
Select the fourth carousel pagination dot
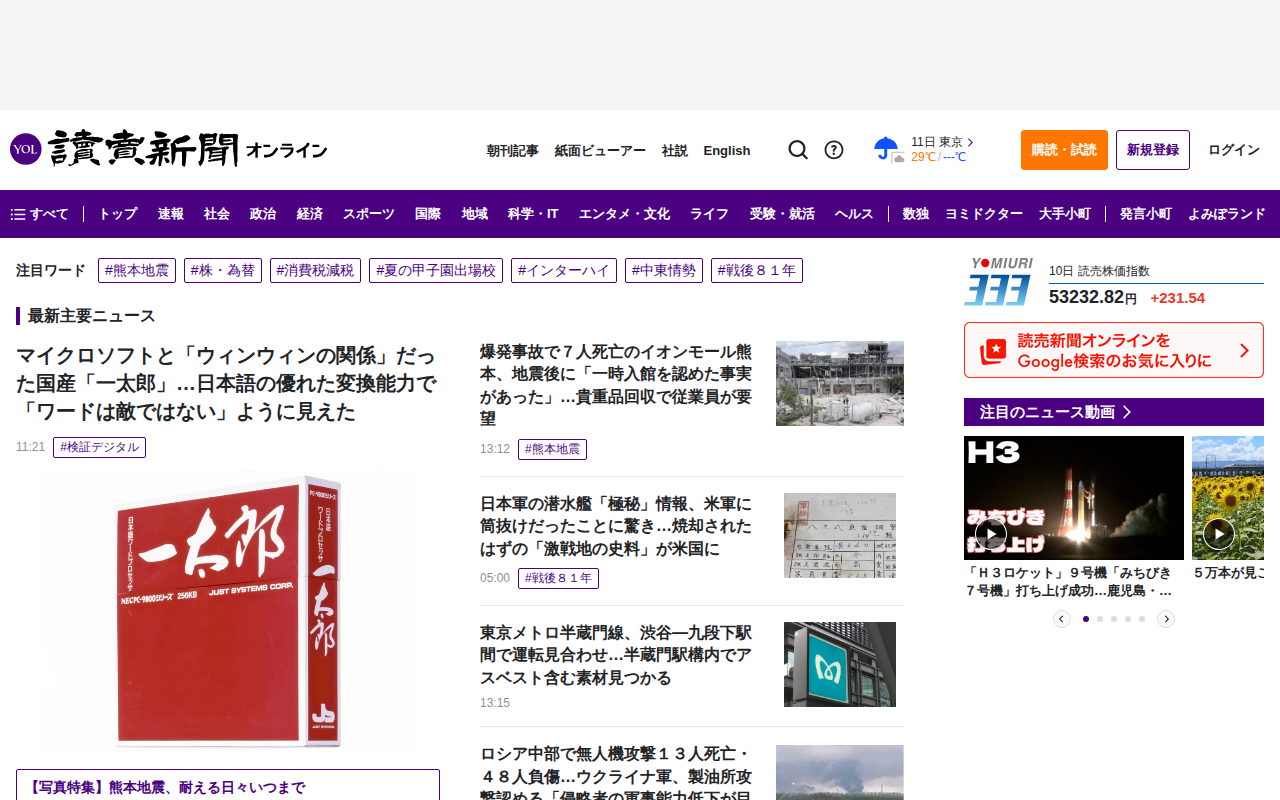[x=1128, y=619]
